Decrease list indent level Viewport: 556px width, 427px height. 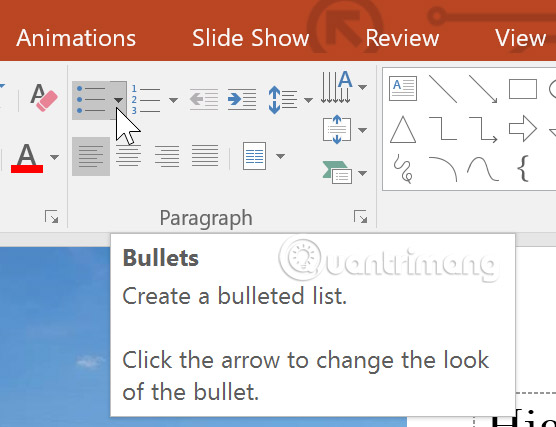click(204, 99)
